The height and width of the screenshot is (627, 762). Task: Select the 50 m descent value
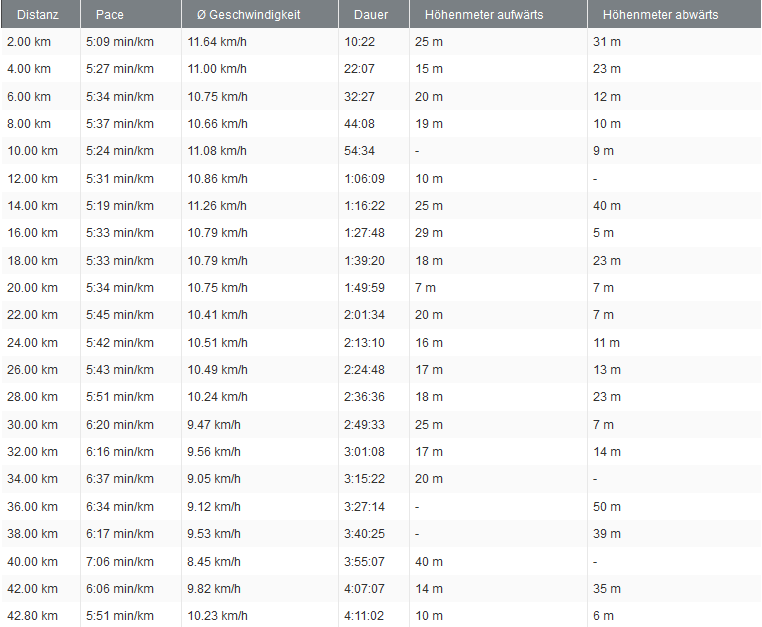(606, 507)
